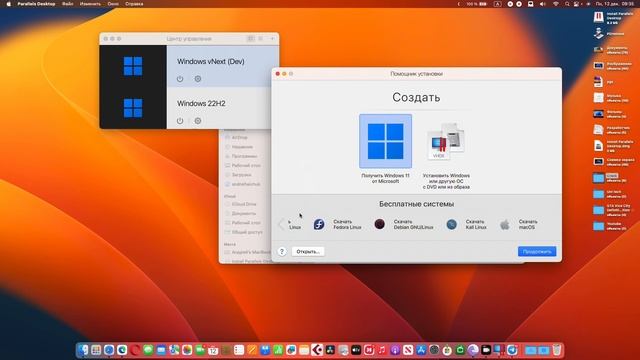Open the Справка menu
The height and width of the screenshot is (360, 640).
[134, 4]
